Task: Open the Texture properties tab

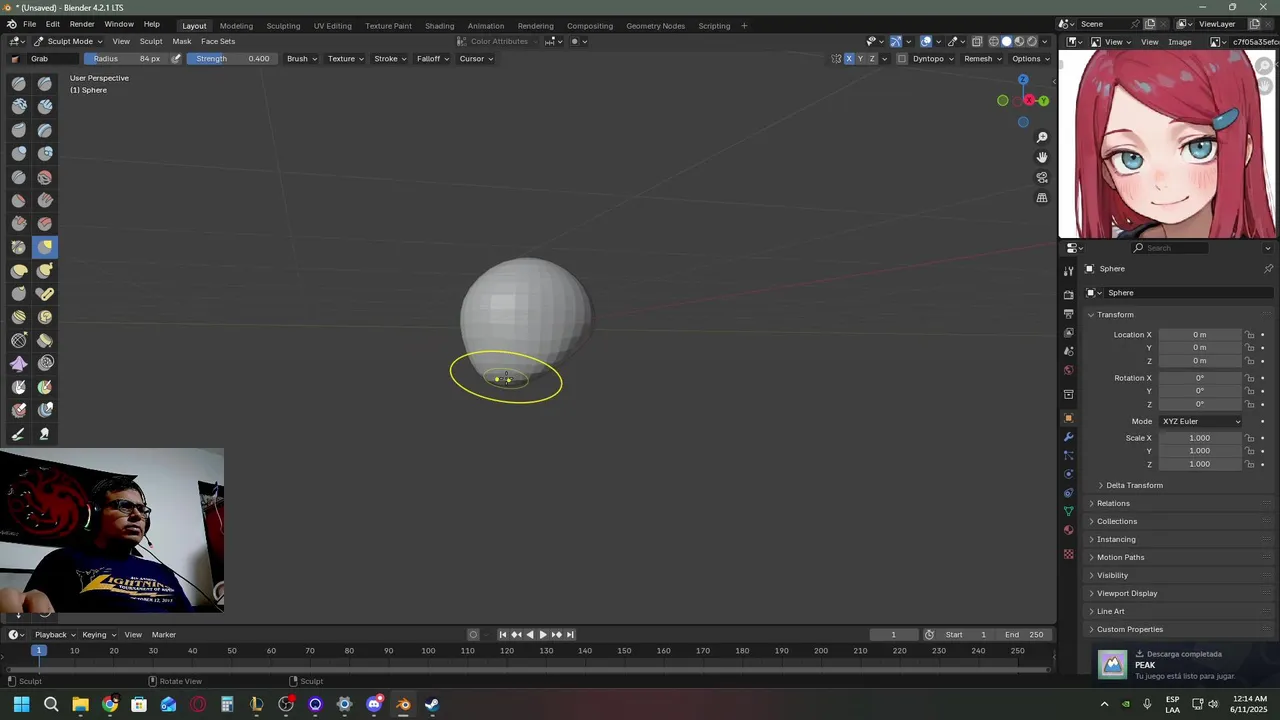Action: pos(1068,554)
